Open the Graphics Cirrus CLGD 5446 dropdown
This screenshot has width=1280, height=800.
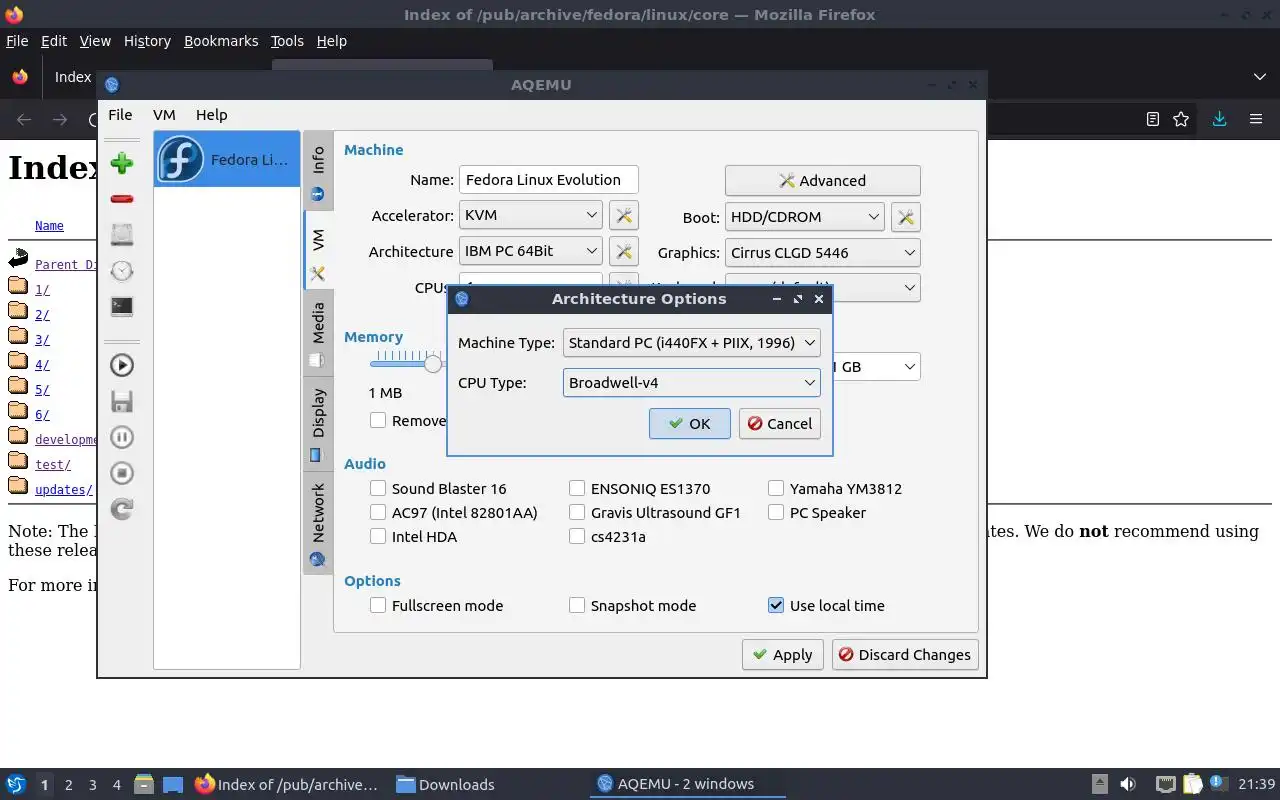point(823,252)
